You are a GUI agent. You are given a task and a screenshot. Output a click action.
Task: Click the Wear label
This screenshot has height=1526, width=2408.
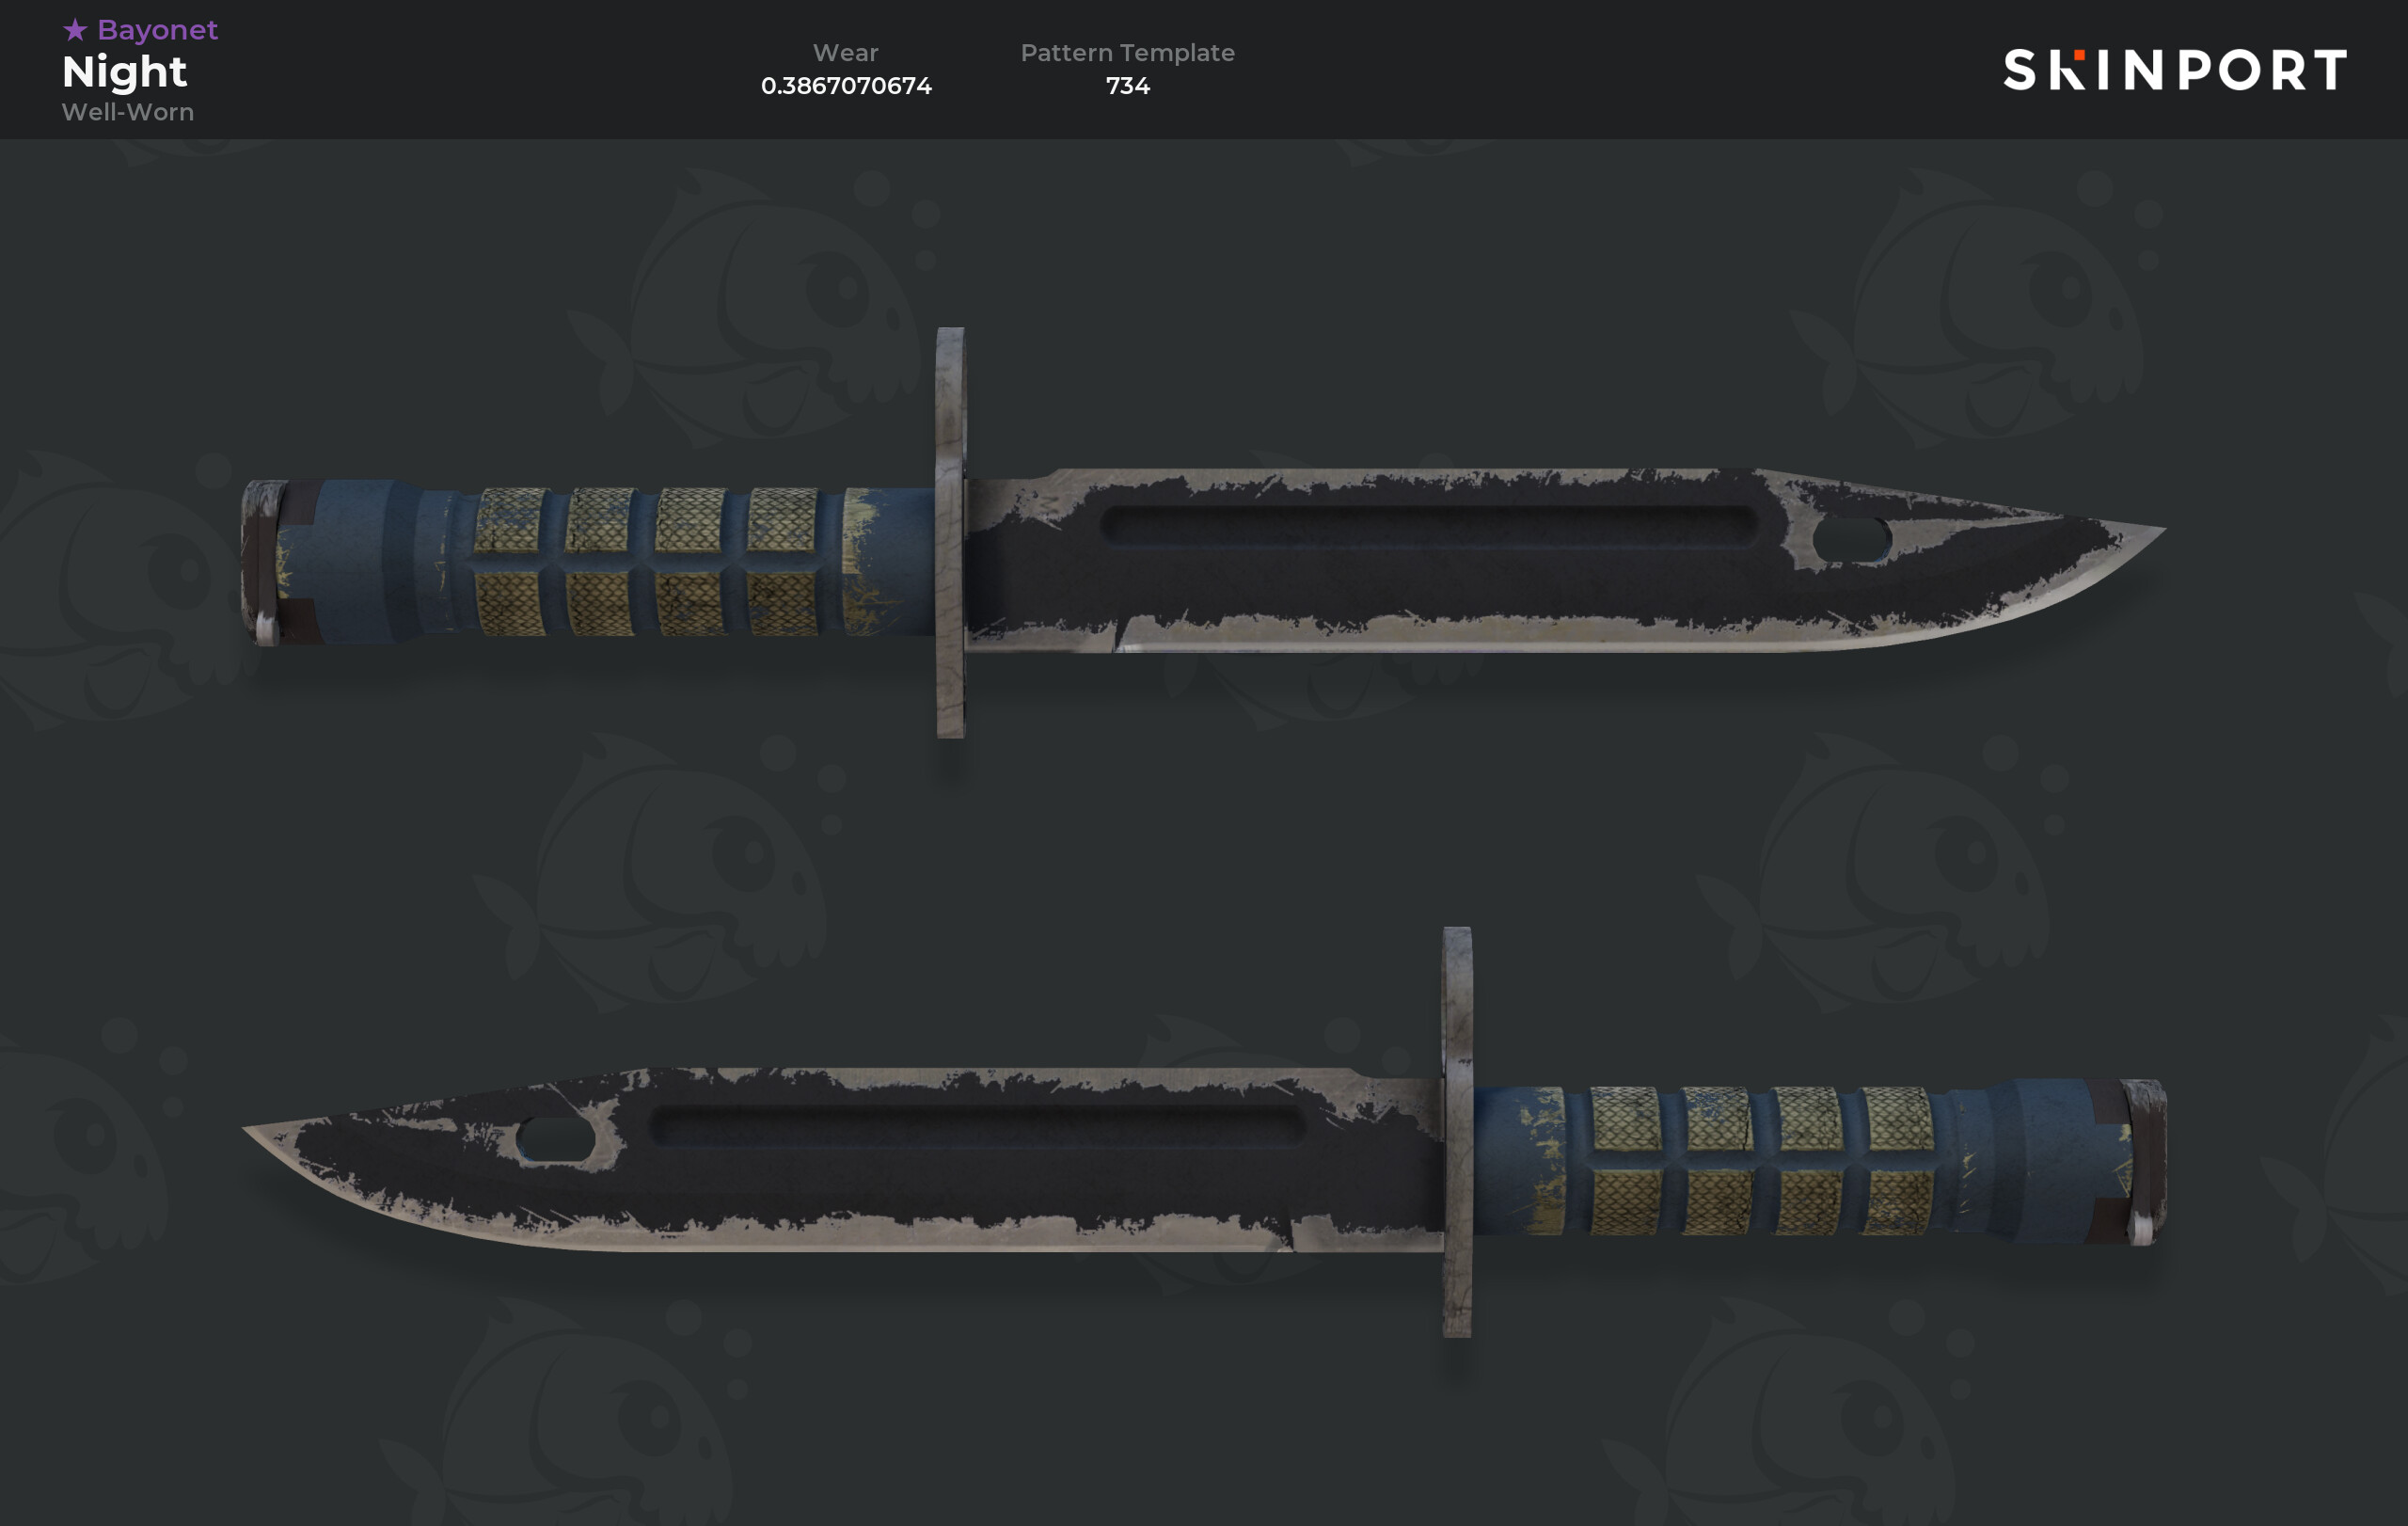(x=846, y=52)
